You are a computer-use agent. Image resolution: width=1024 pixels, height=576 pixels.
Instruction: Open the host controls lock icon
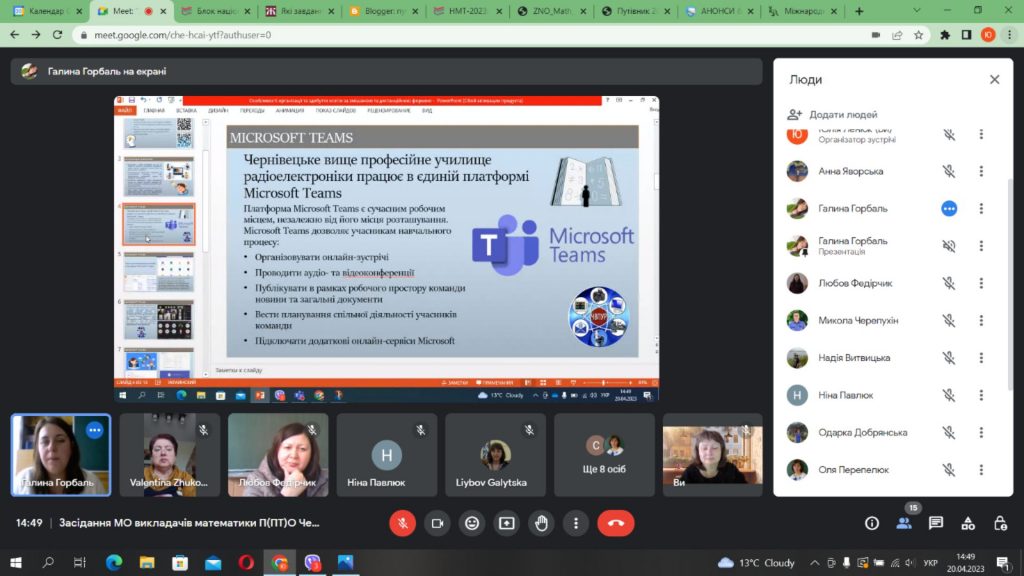[x=1000, y=523]
